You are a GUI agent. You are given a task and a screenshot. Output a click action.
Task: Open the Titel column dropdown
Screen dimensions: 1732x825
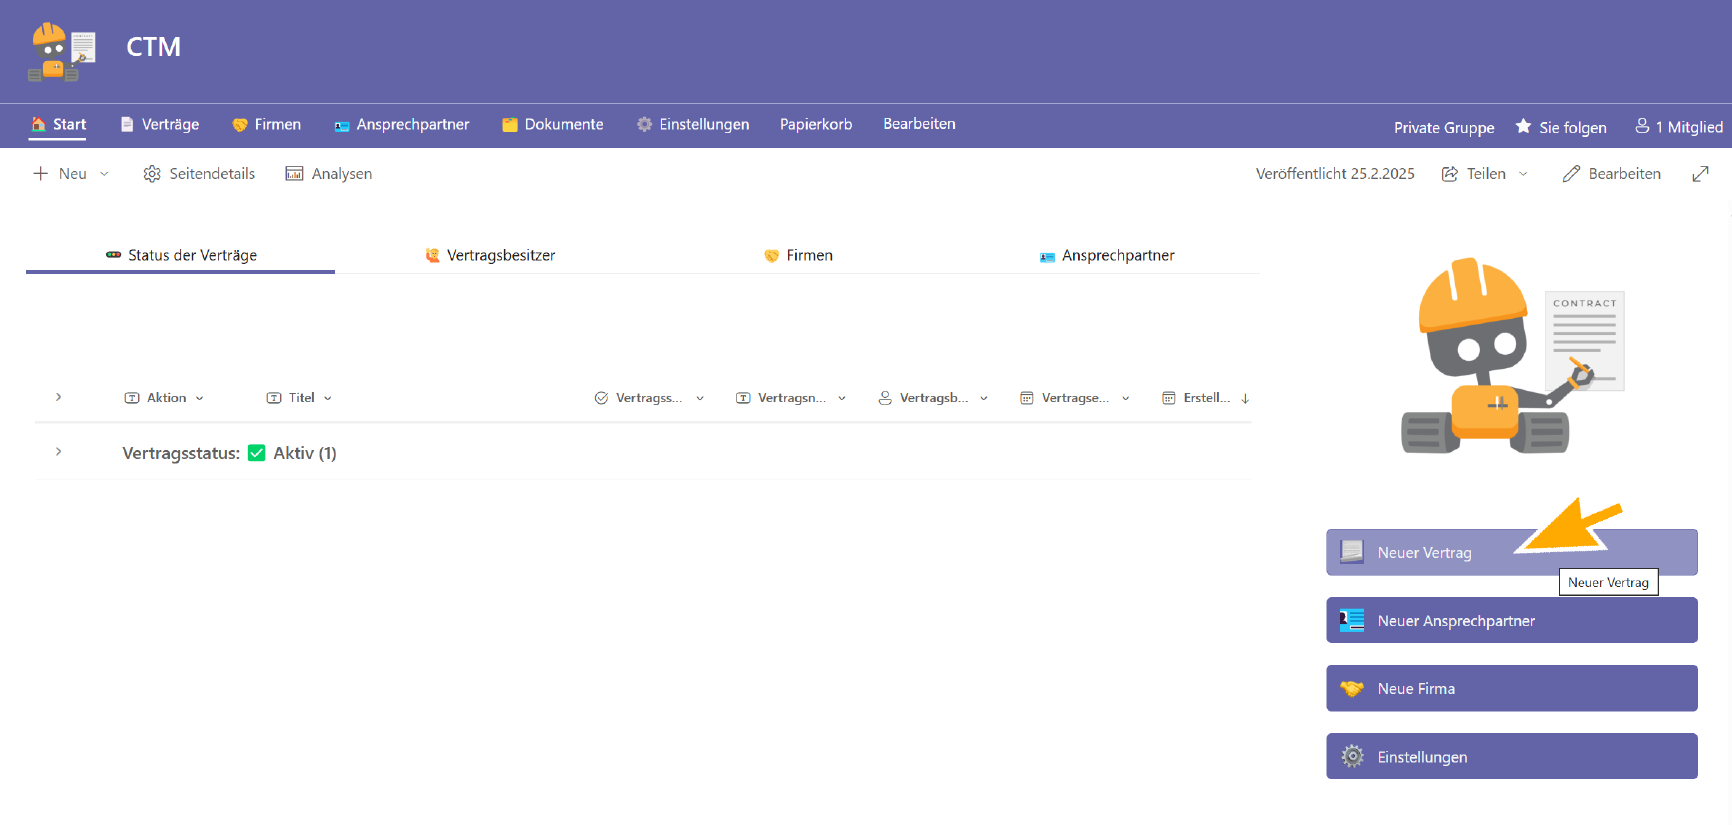point(328,398)
